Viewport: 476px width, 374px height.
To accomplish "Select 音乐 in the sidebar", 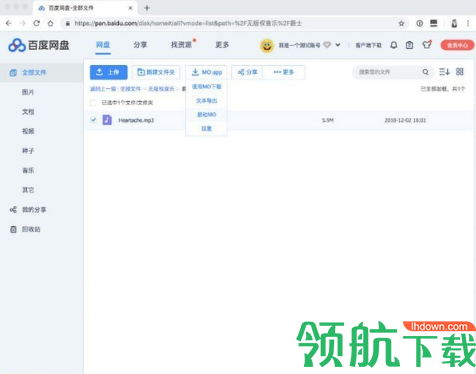I will click(x=28, y=170).
